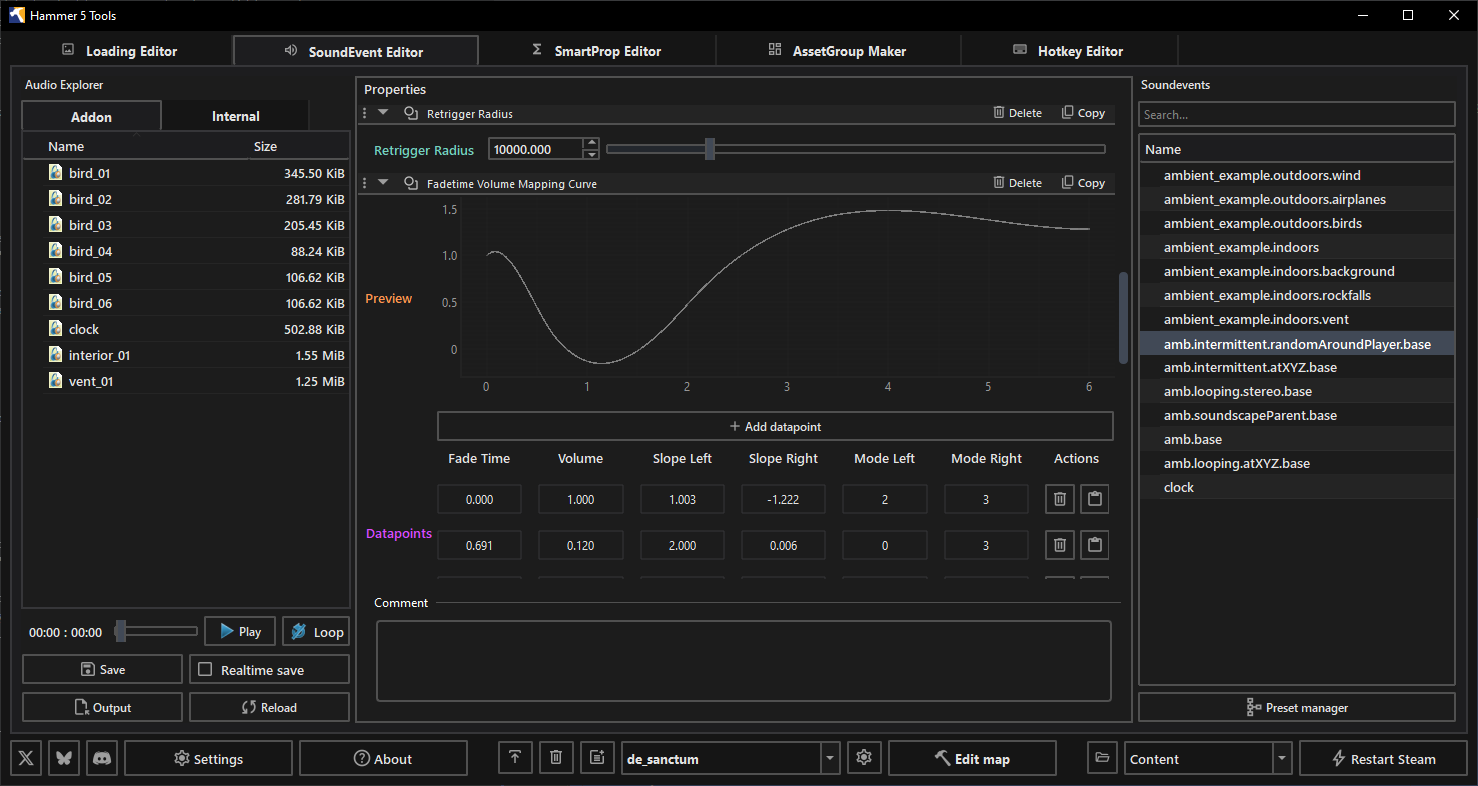Enable the Realtime save checkbox
The height and width of the screenshot is (786, 1478).
click(205, 669)
